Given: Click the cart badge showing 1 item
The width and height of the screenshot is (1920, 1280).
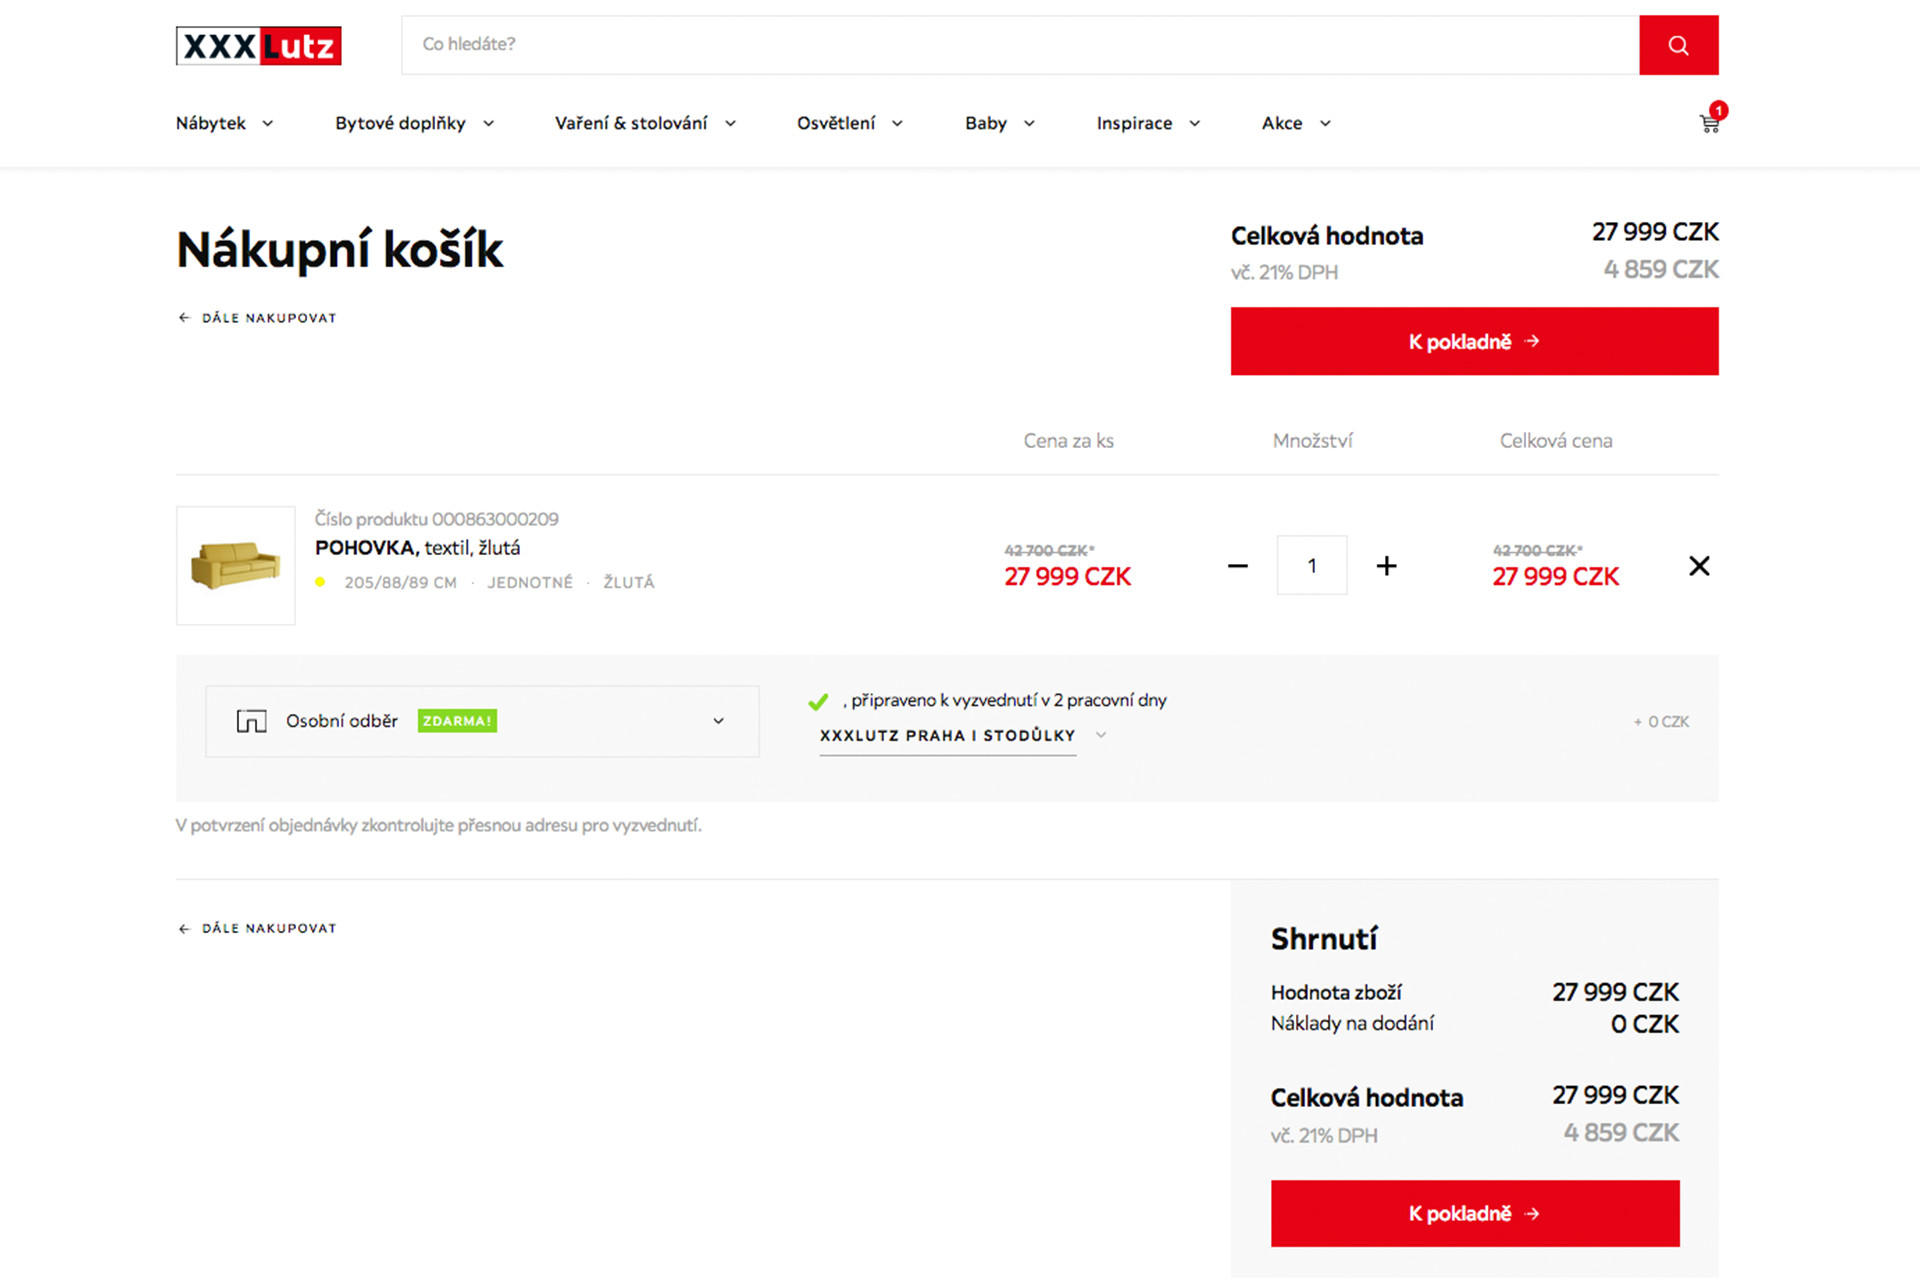Looking at the screenshot, I should tap(1718, 110).
